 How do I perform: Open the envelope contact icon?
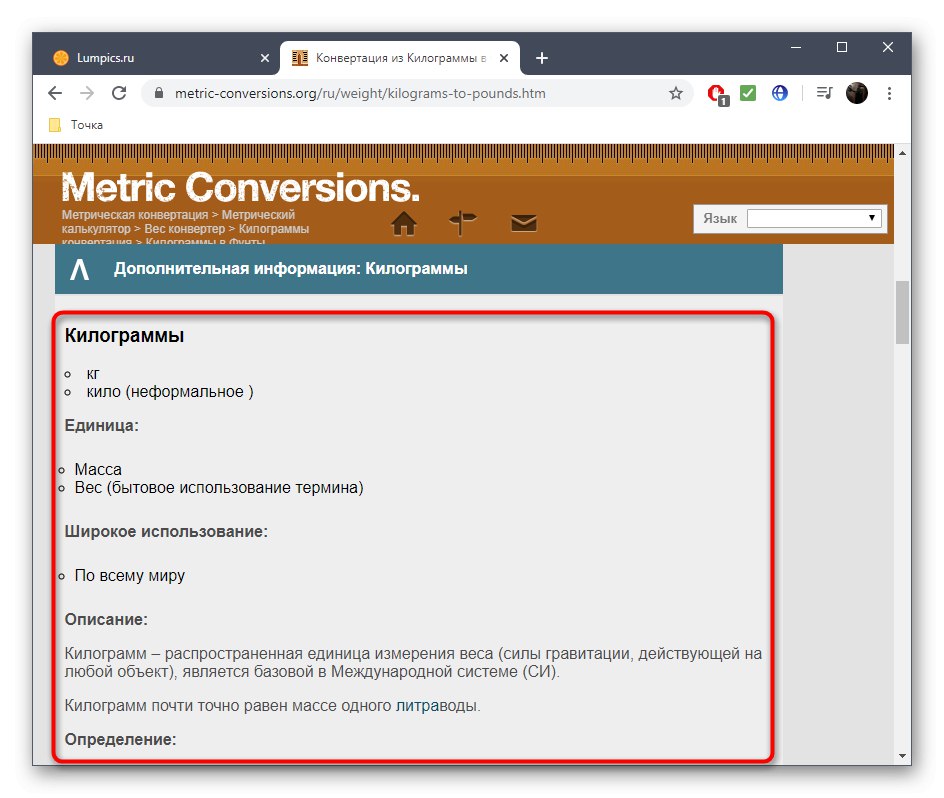click(524, 223)
